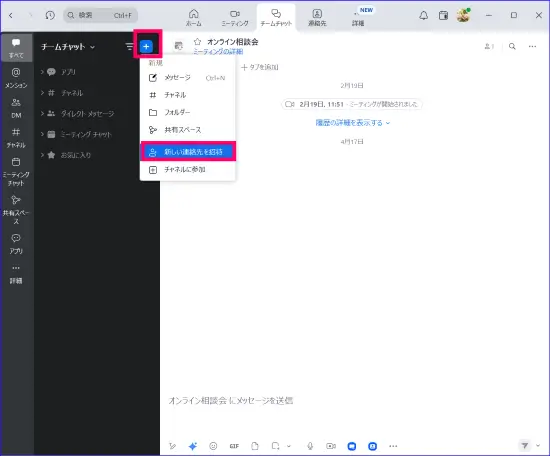550x456 pixels.
Task: Switch to the 連絡先 tab
Action: pos(317,18)
